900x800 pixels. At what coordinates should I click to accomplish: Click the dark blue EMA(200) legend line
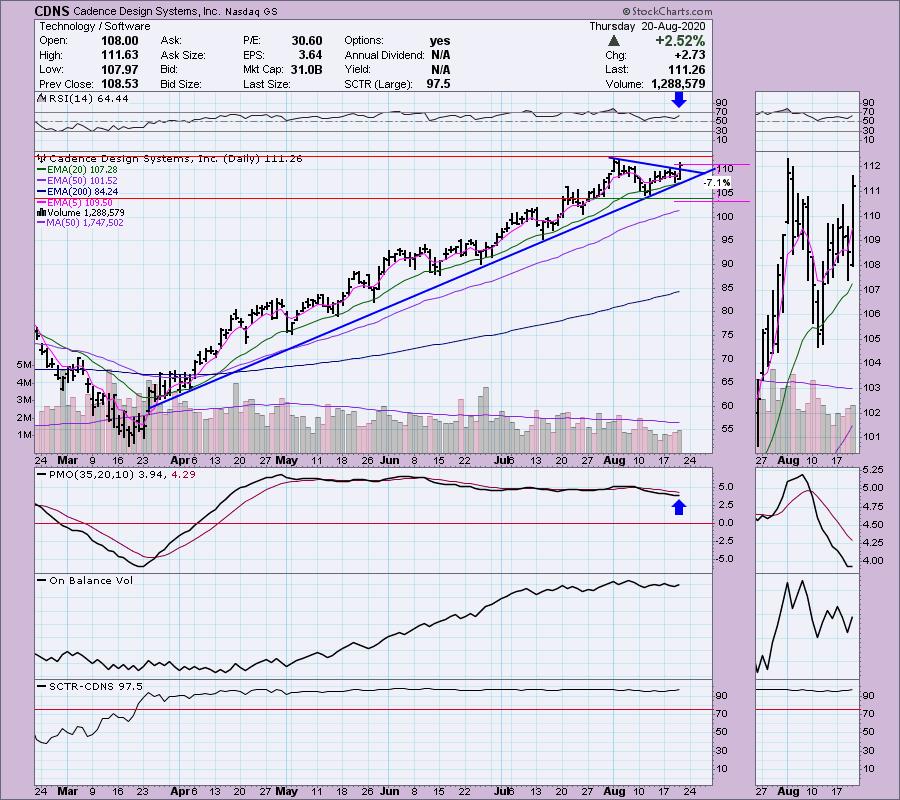click(42, 191)
